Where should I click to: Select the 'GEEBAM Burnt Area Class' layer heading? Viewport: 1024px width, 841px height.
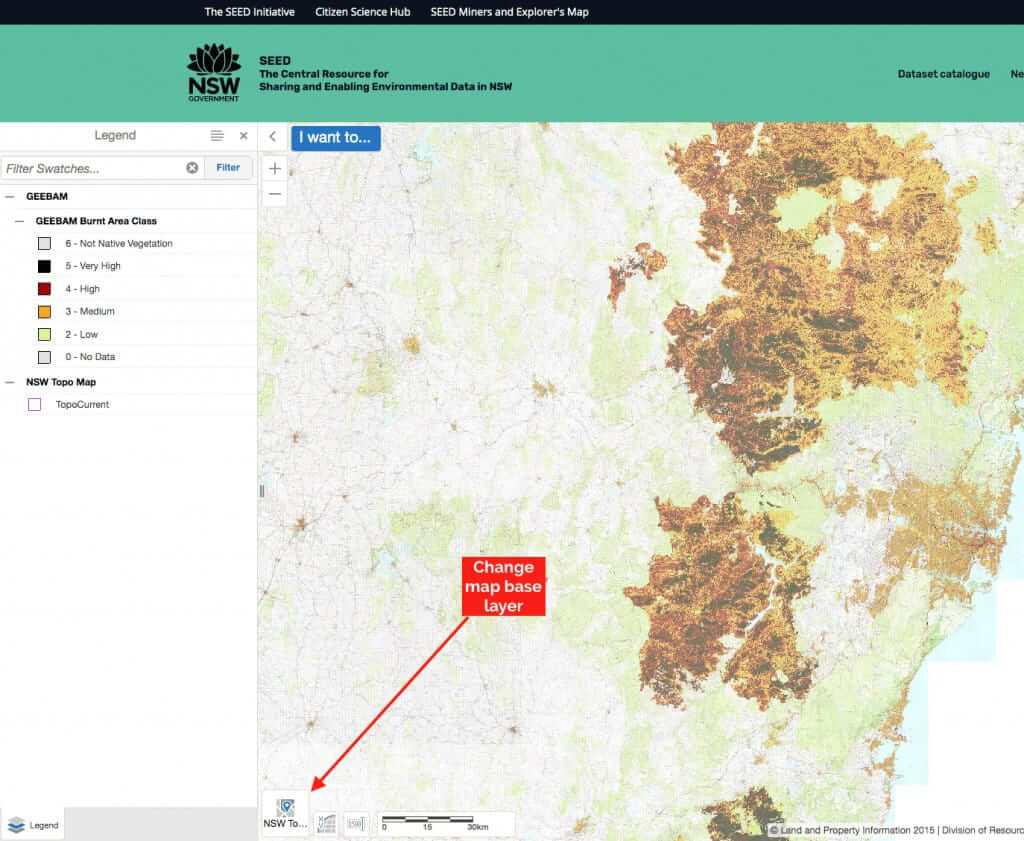(96, 221)
